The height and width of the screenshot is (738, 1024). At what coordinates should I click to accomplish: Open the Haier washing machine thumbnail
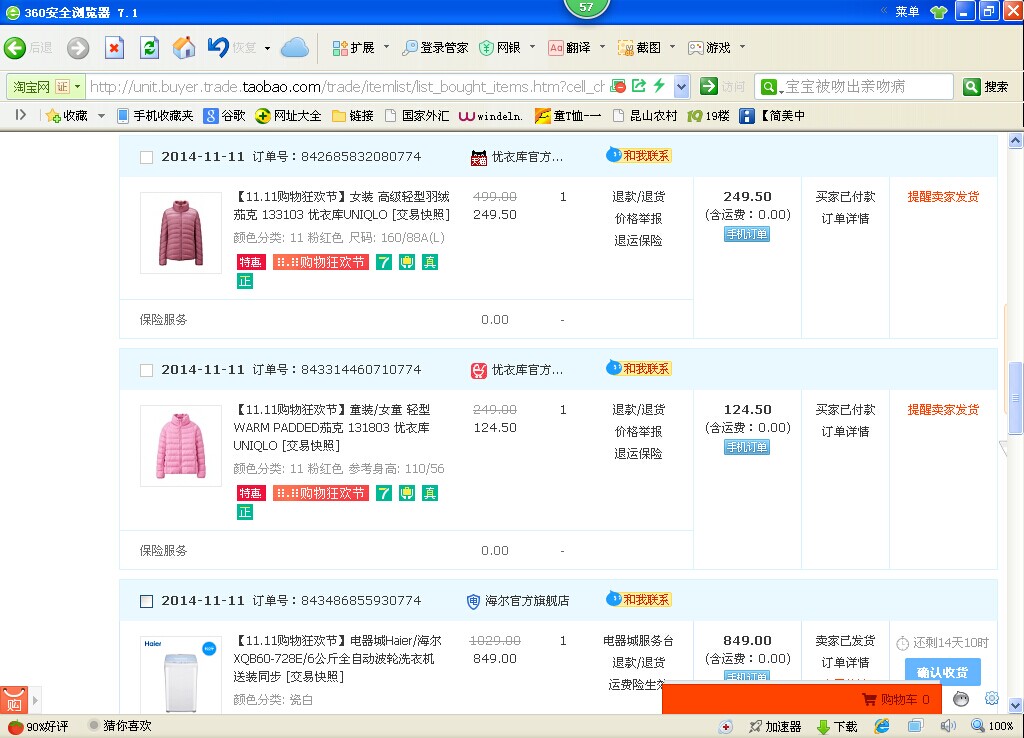tap(181, 675)
